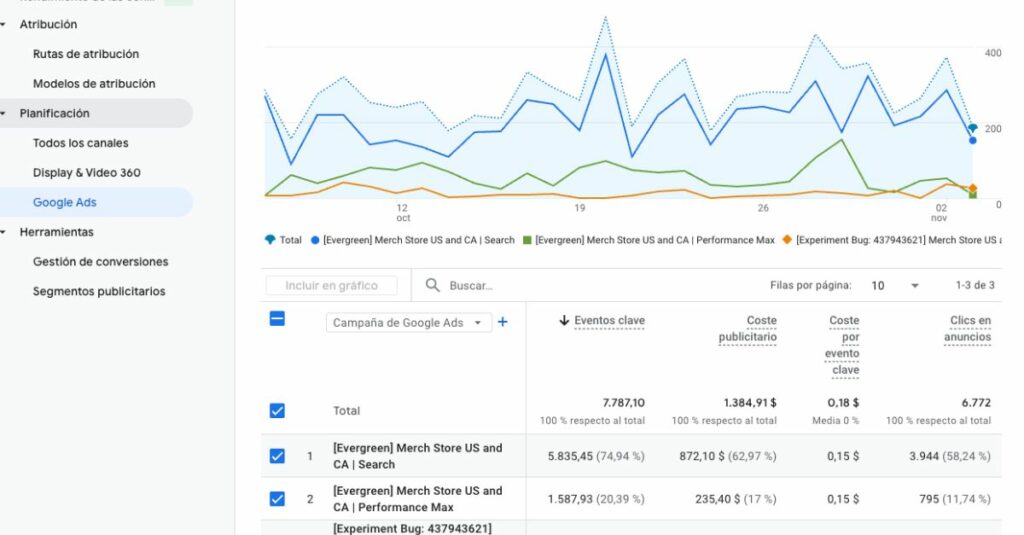Toggle the header select-all checkbox
The height and width of the screenshot is (535, 1024).
pyautogui.click(x=277, y=319)
